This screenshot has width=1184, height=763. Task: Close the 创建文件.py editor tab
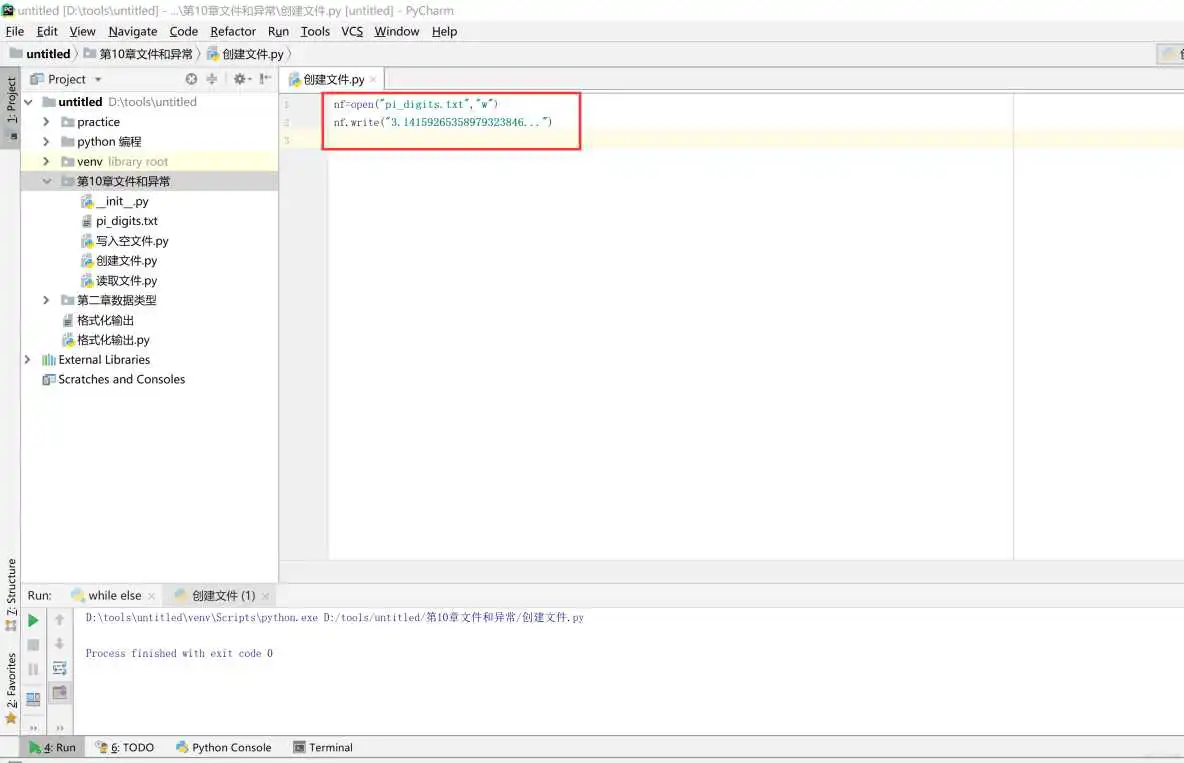click(373, 79)
